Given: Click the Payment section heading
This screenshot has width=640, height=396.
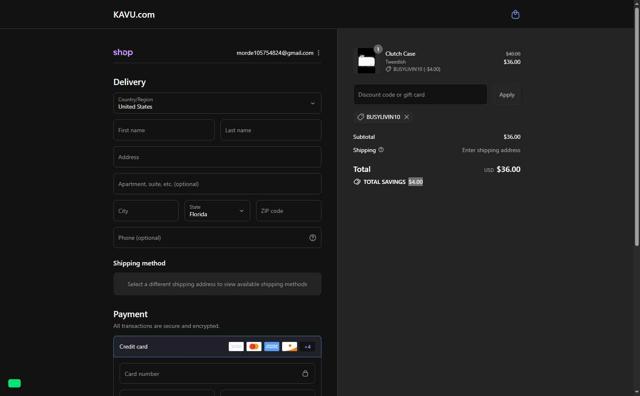Looking at the screenshot, I should click(x=130, y=314).
